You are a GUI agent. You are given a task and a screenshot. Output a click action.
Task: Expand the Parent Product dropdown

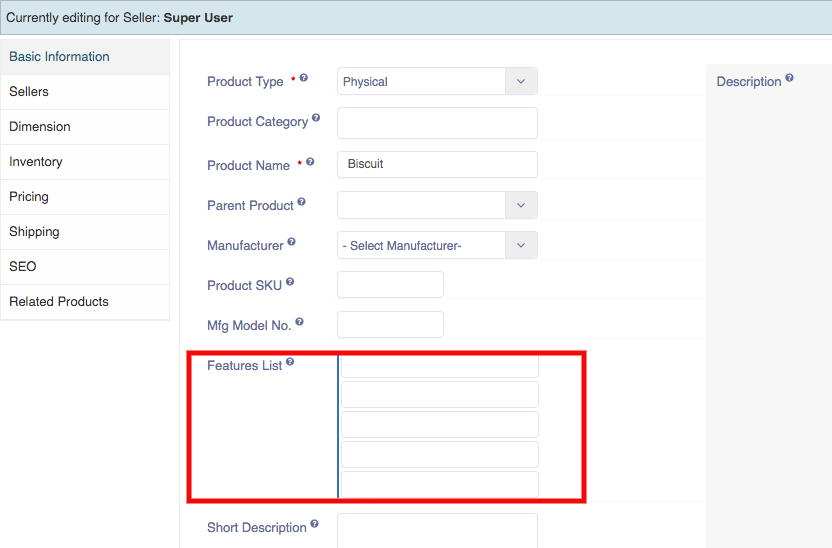pyautogui.click(x=437, y=205)
